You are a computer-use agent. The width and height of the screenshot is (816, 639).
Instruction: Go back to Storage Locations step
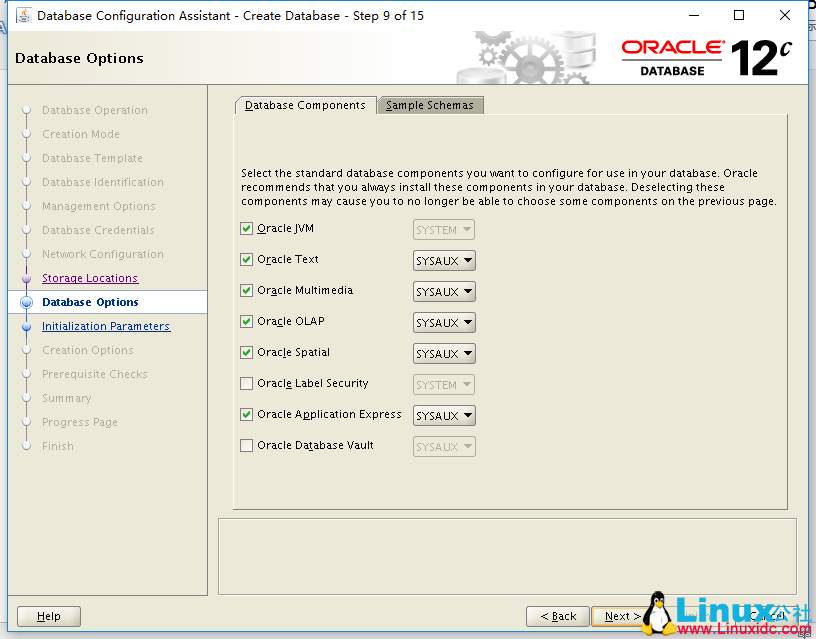[x=89, y=278]
